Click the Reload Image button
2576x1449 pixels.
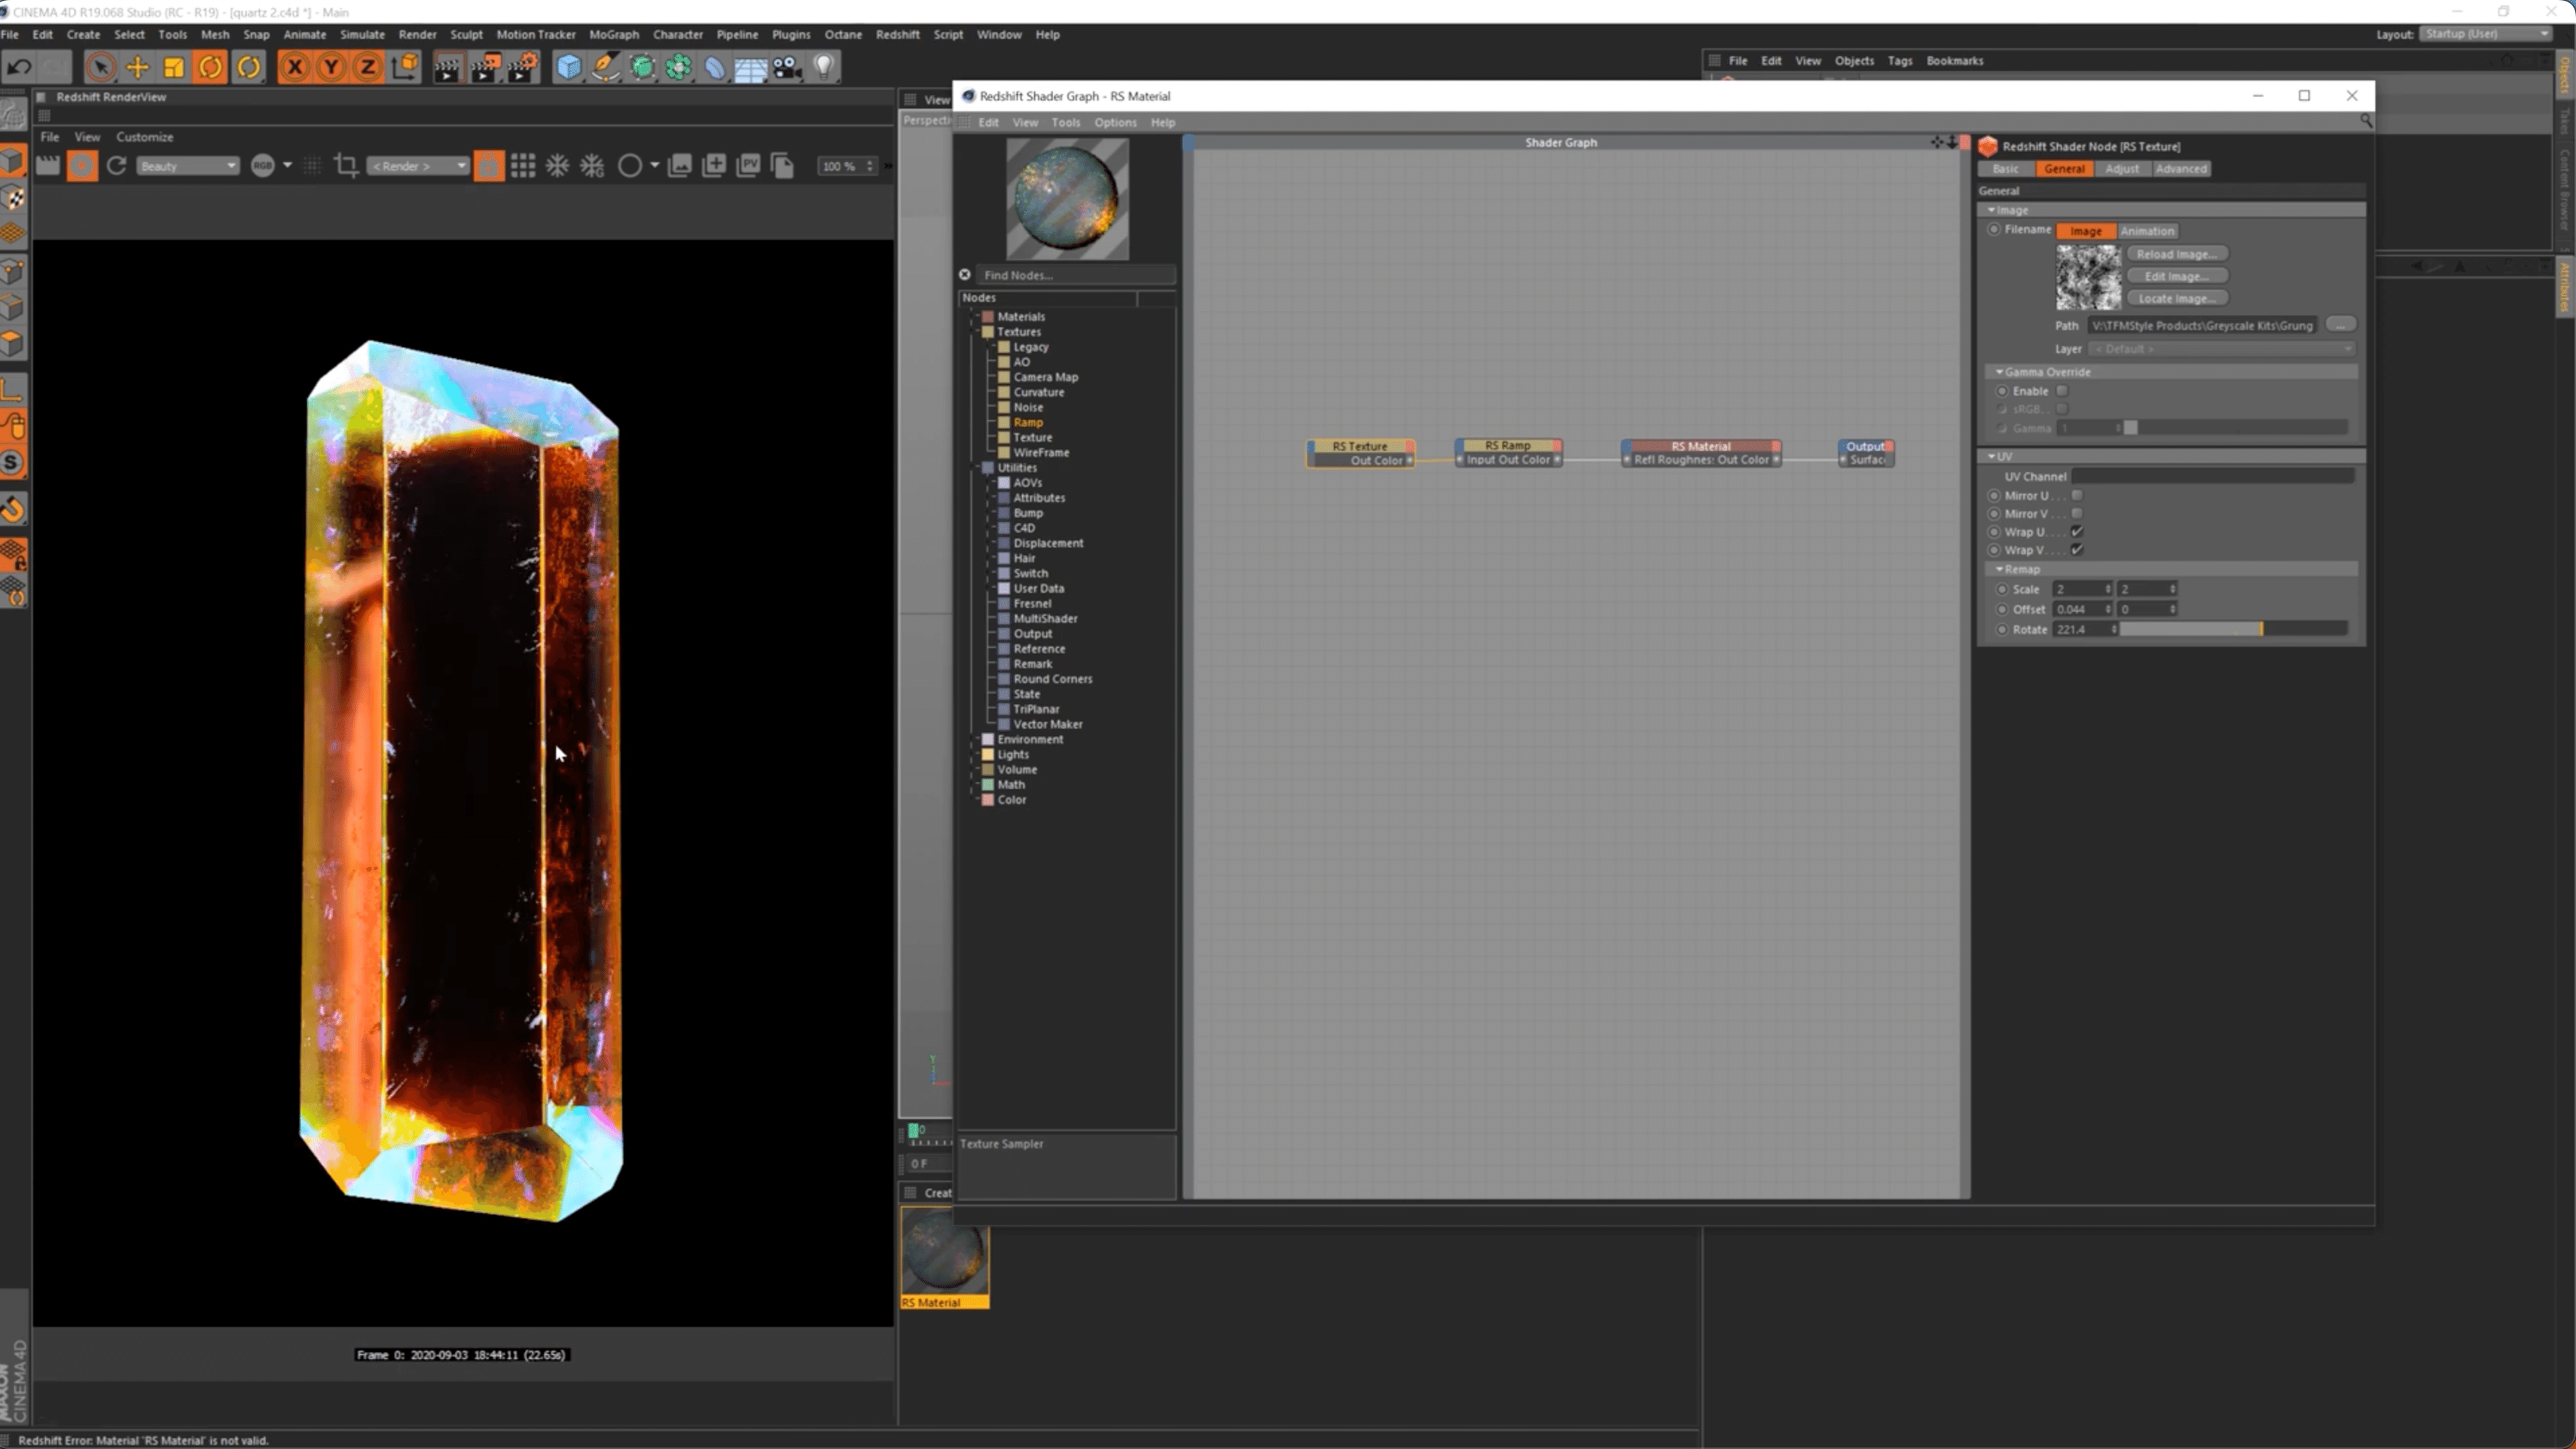click(x=2175, y=254)
